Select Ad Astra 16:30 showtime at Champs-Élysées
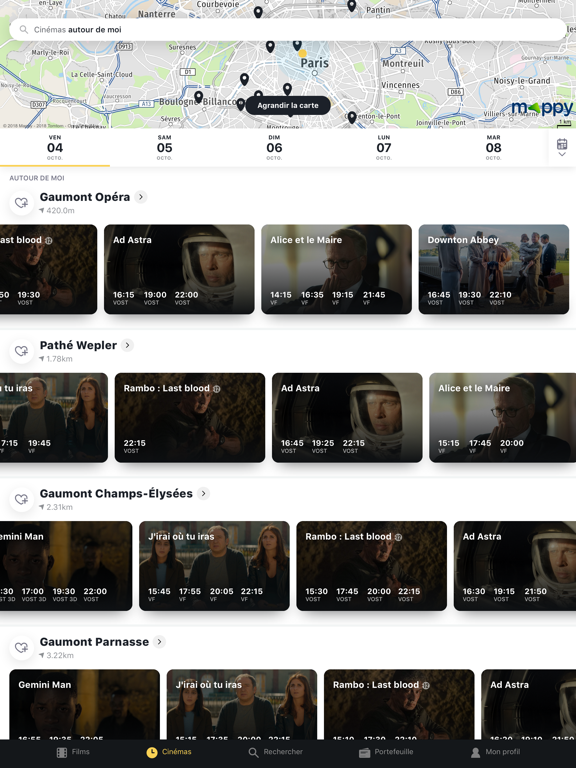Viewport: 576px width, 768px height. [474, 594]
